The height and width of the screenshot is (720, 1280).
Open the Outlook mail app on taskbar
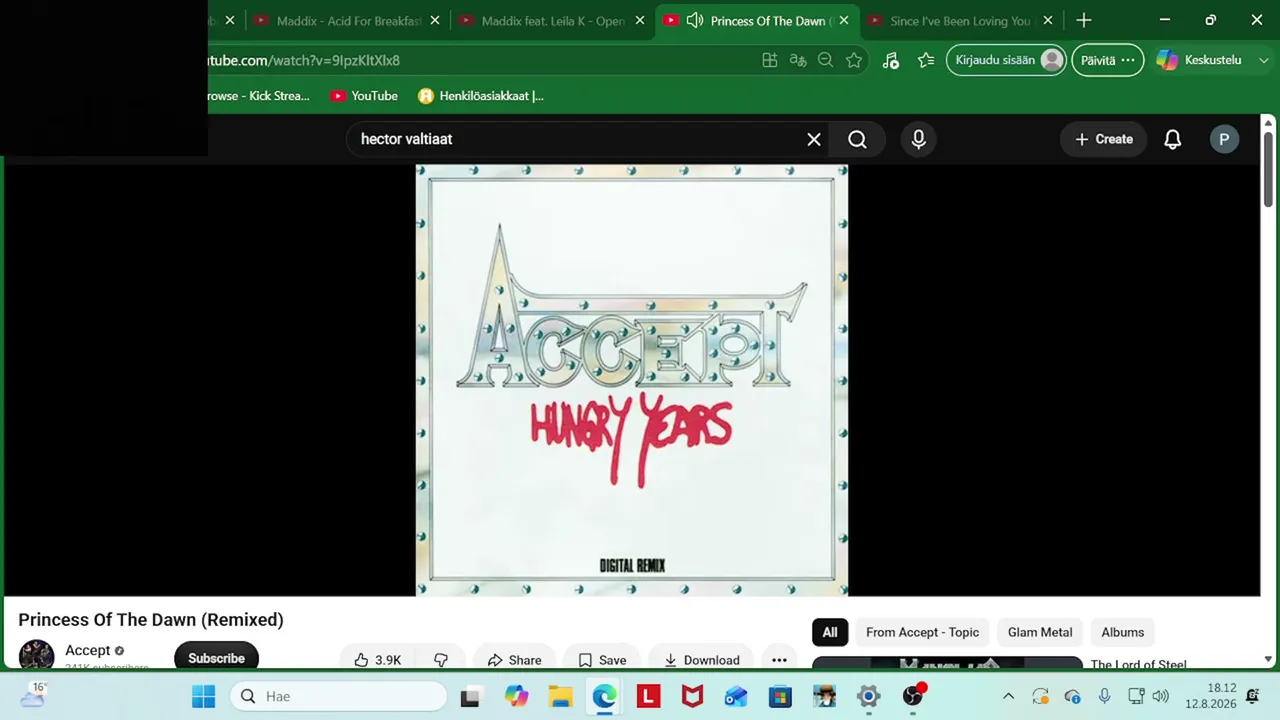coord(736,696)
